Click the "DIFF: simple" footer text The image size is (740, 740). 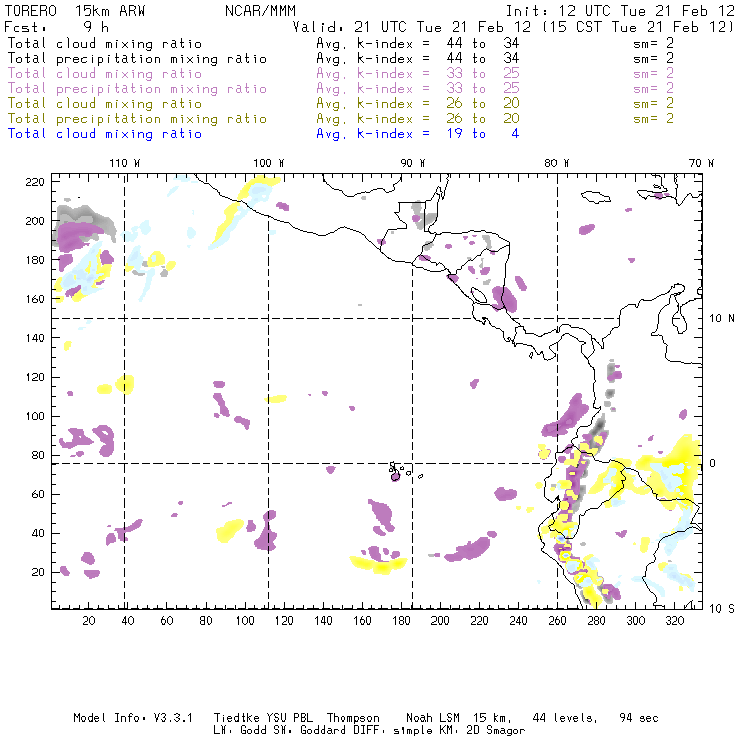394,731
